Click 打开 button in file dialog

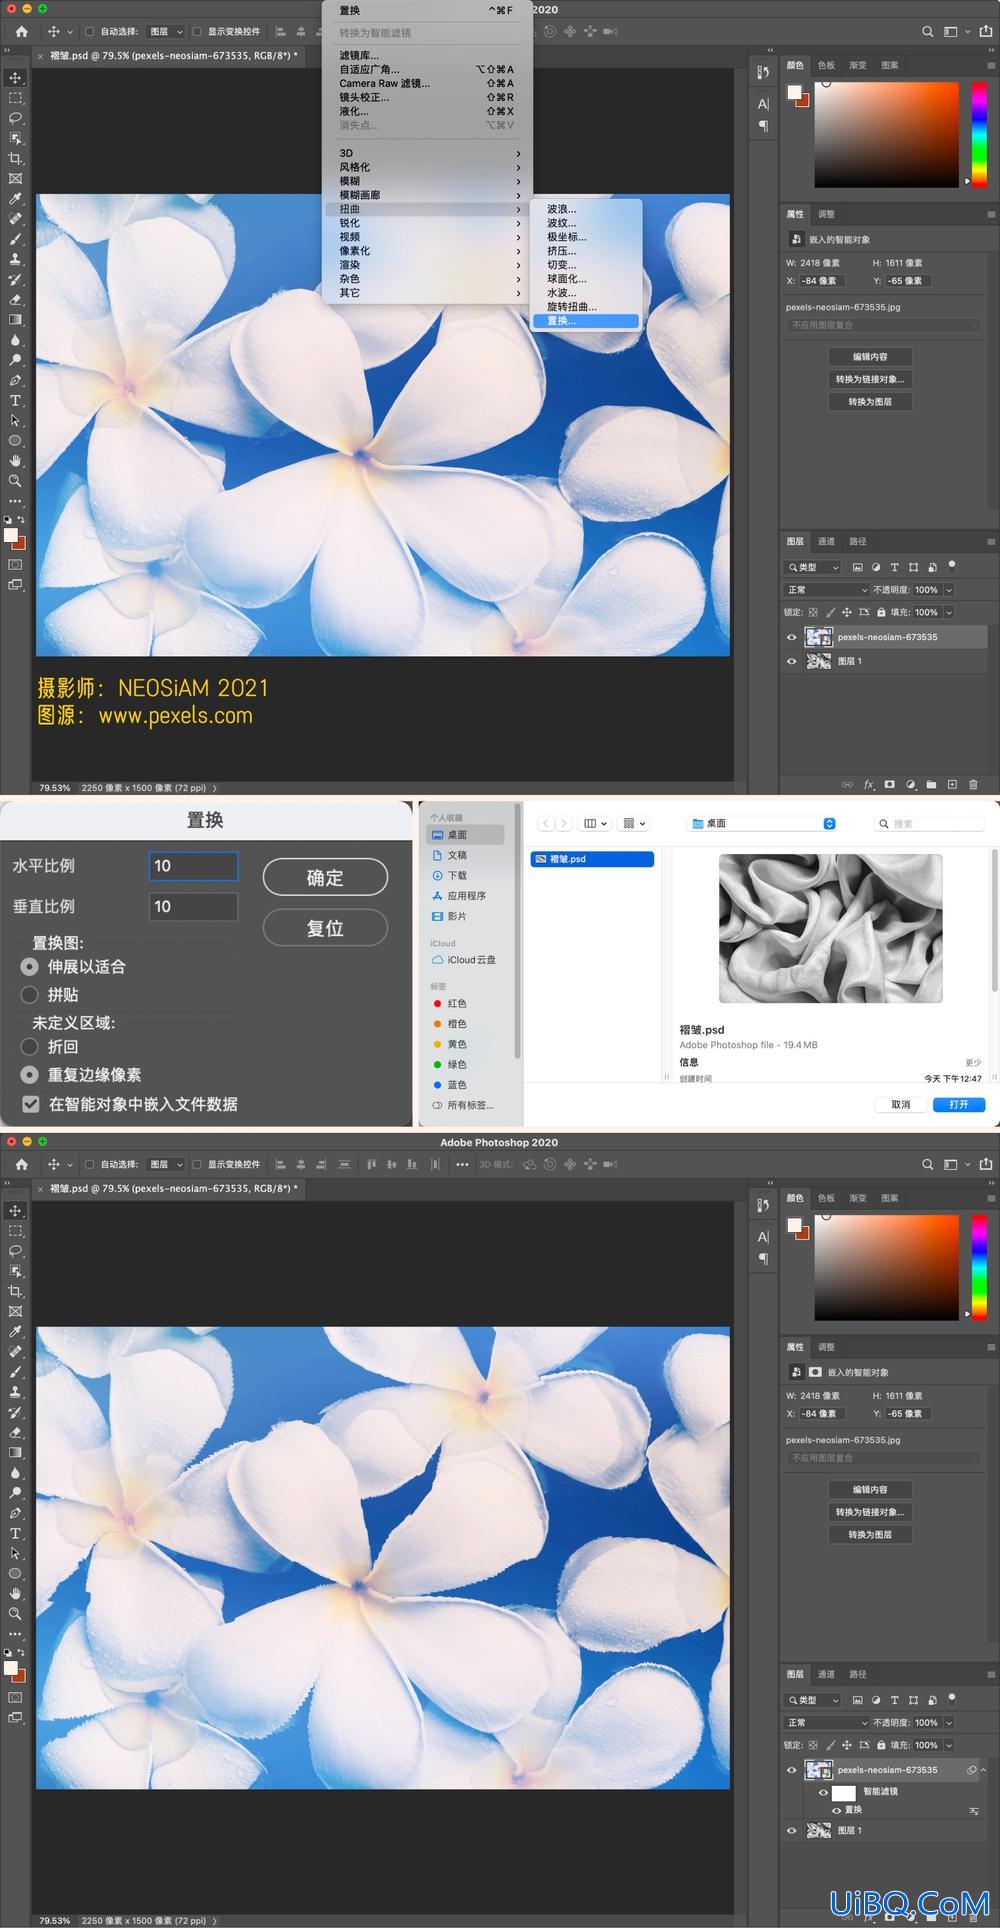(959, 1104)
